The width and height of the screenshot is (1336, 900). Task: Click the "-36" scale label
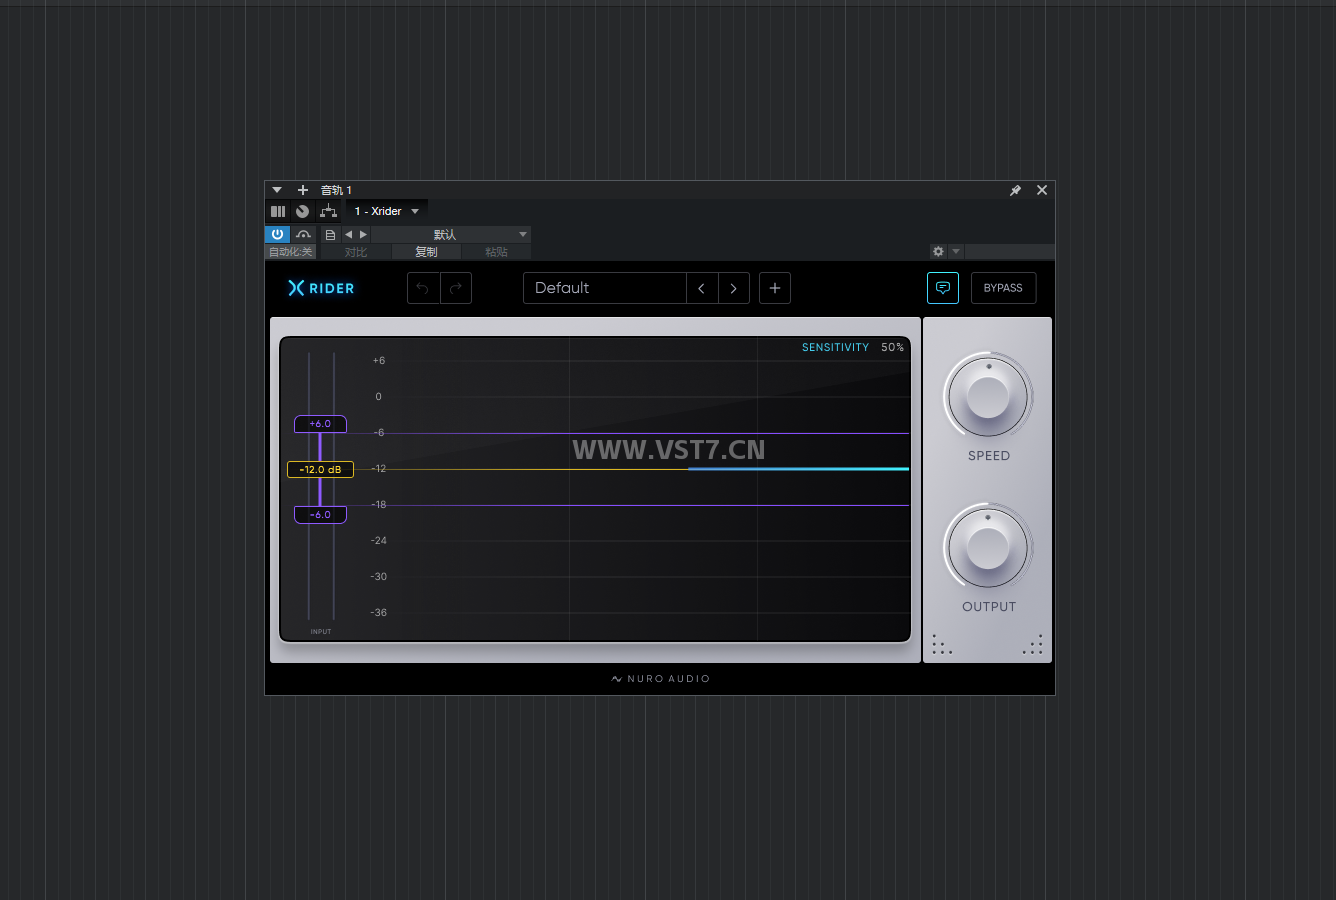[378, 613]
